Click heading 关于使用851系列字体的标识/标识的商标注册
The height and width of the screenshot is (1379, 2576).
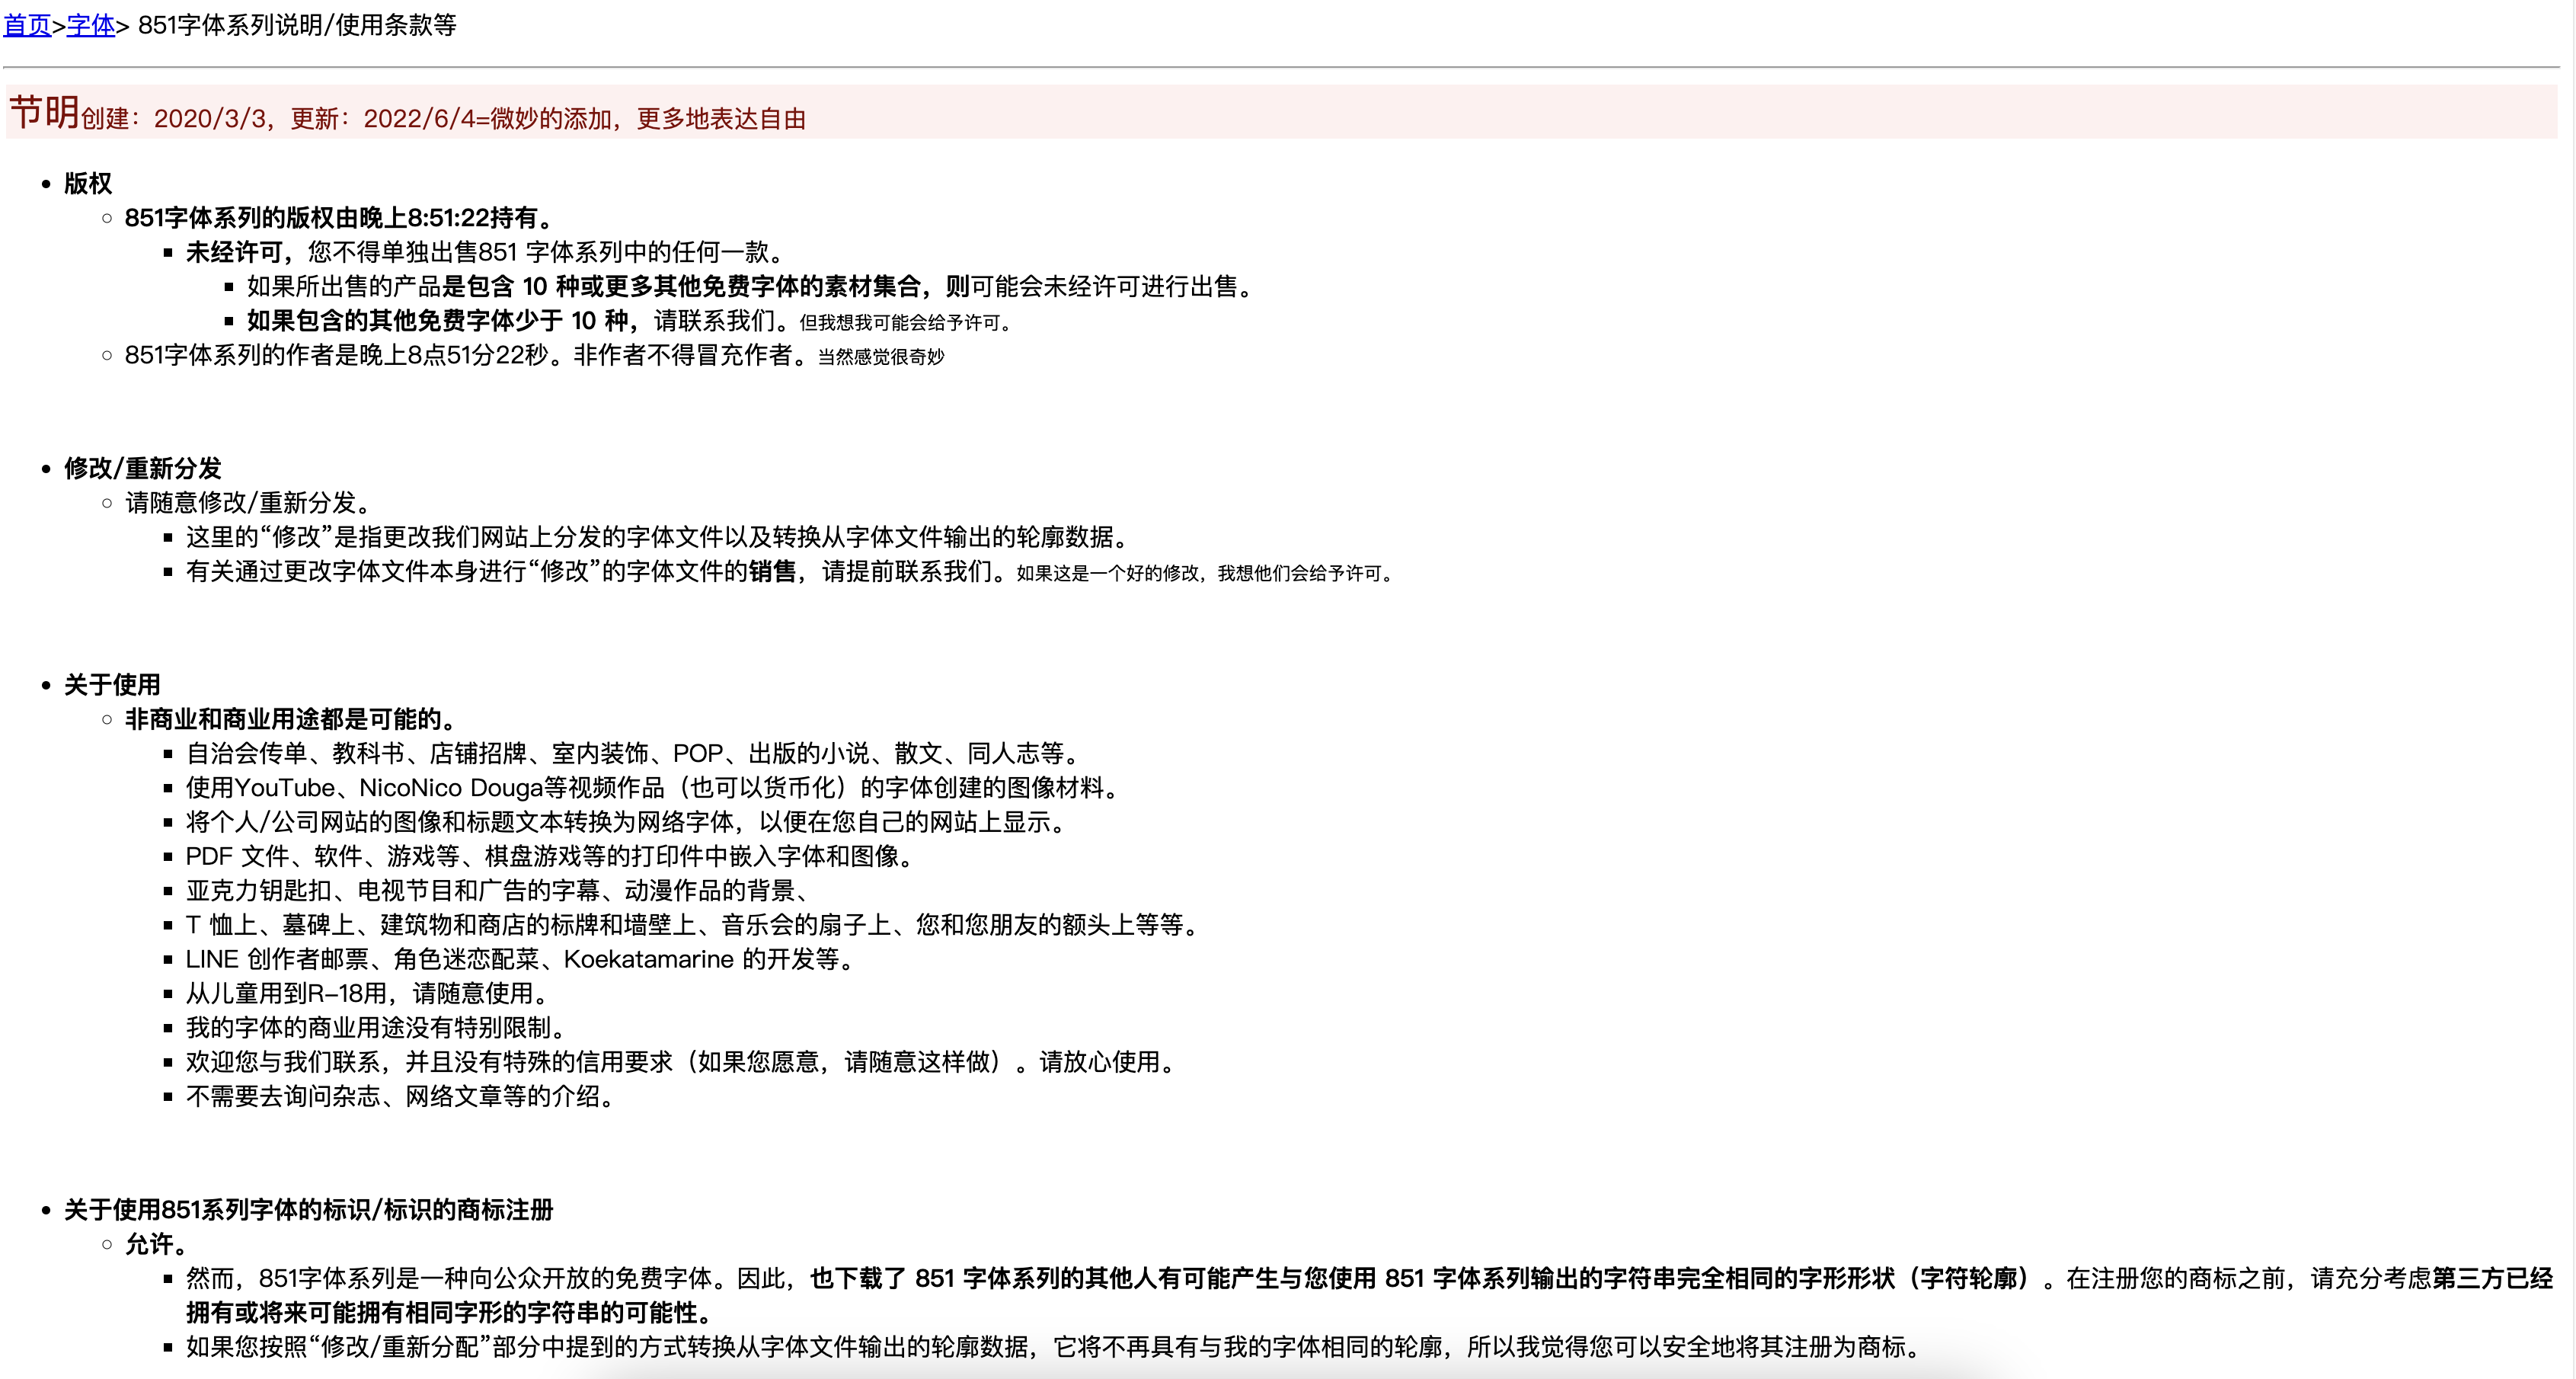(x=309, y=1210)
